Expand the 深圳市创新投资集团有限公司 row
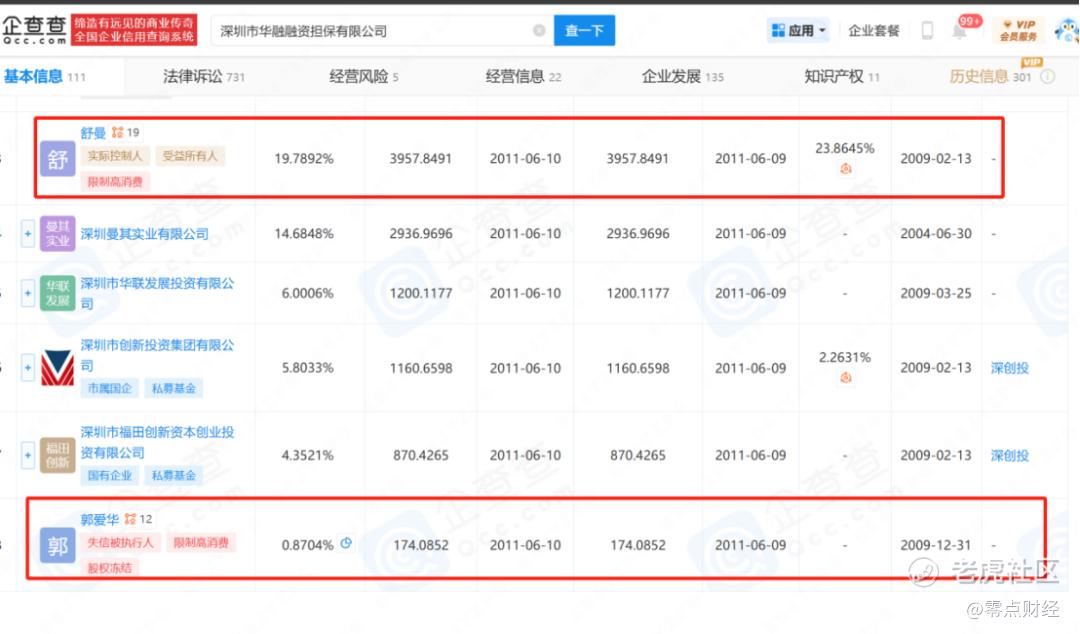 click(x=28, y=367)
